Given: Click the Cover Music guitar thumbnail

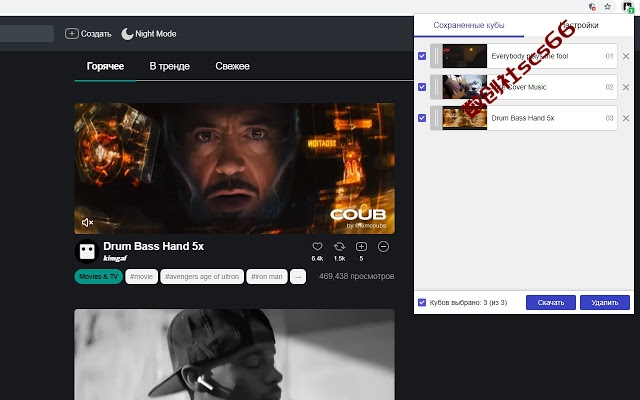Looking at the screenshot, I should click(x=464, y=87).
